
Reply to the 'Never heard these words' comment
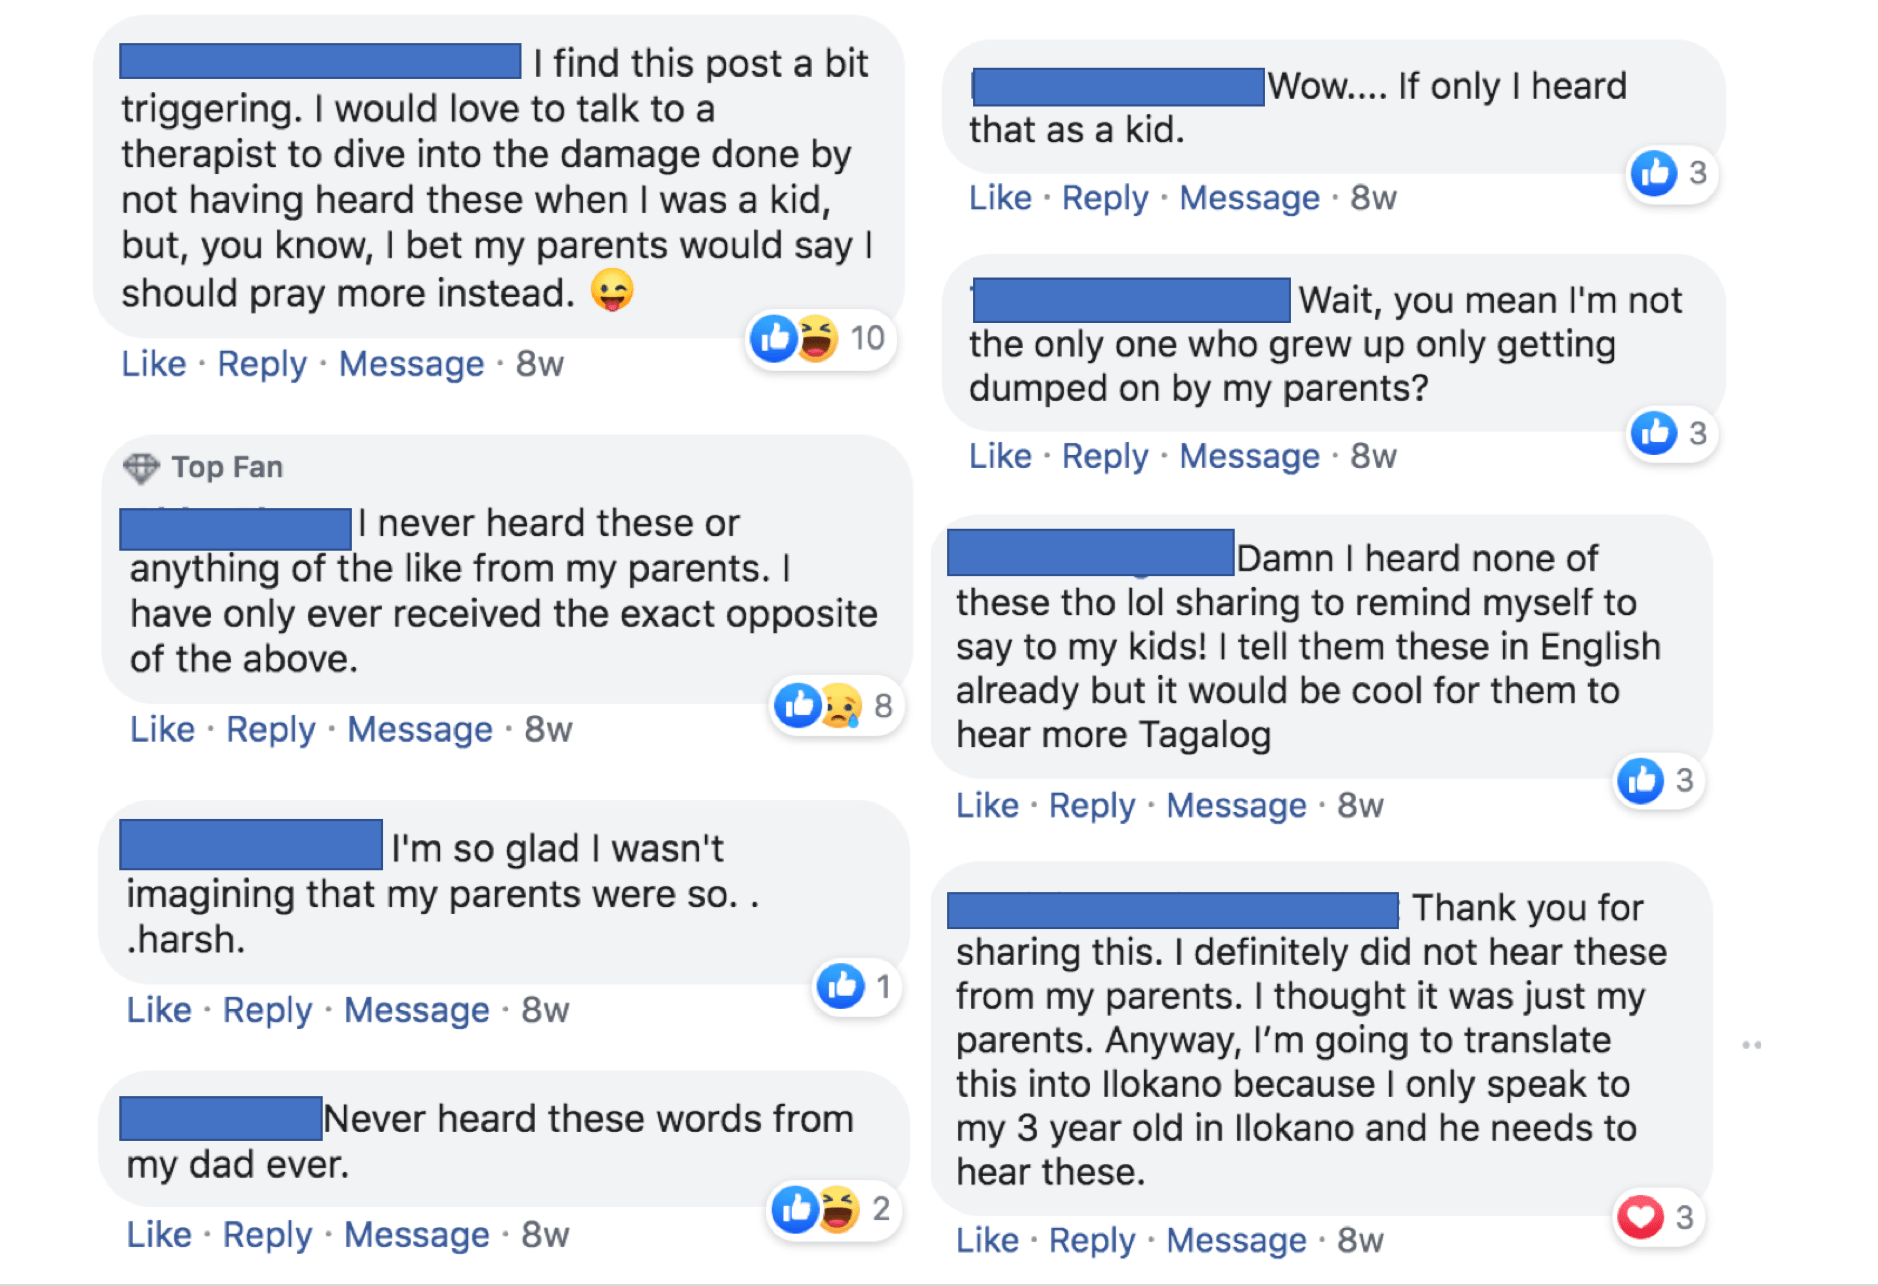point(266,1235)
